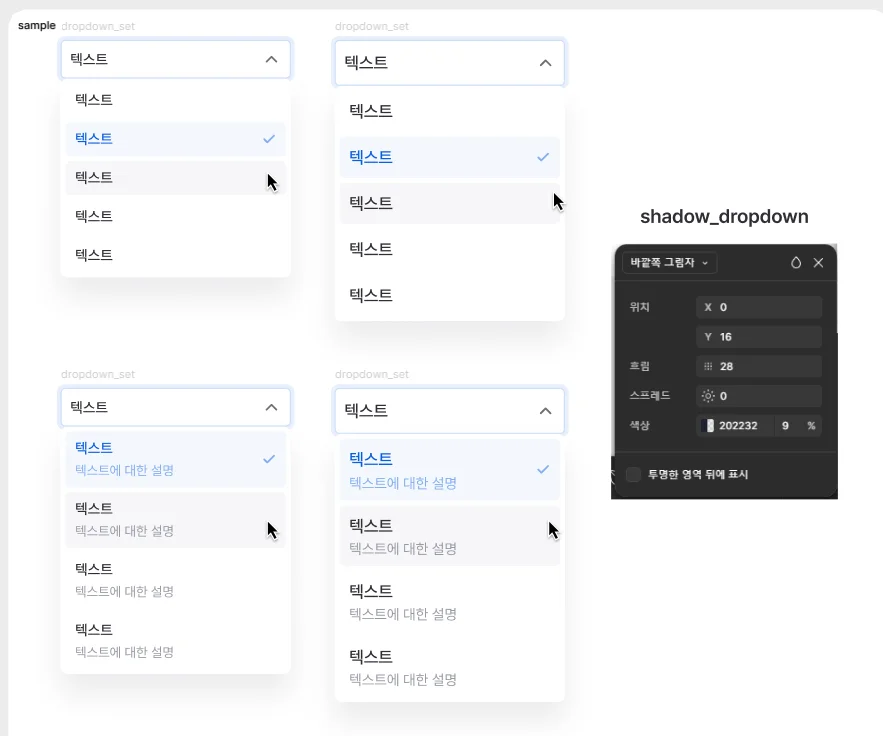The image size is (883, 736).
Task: Open the 바깥쪽 그림자 shadow type dropdown
Action: (669, 263)
